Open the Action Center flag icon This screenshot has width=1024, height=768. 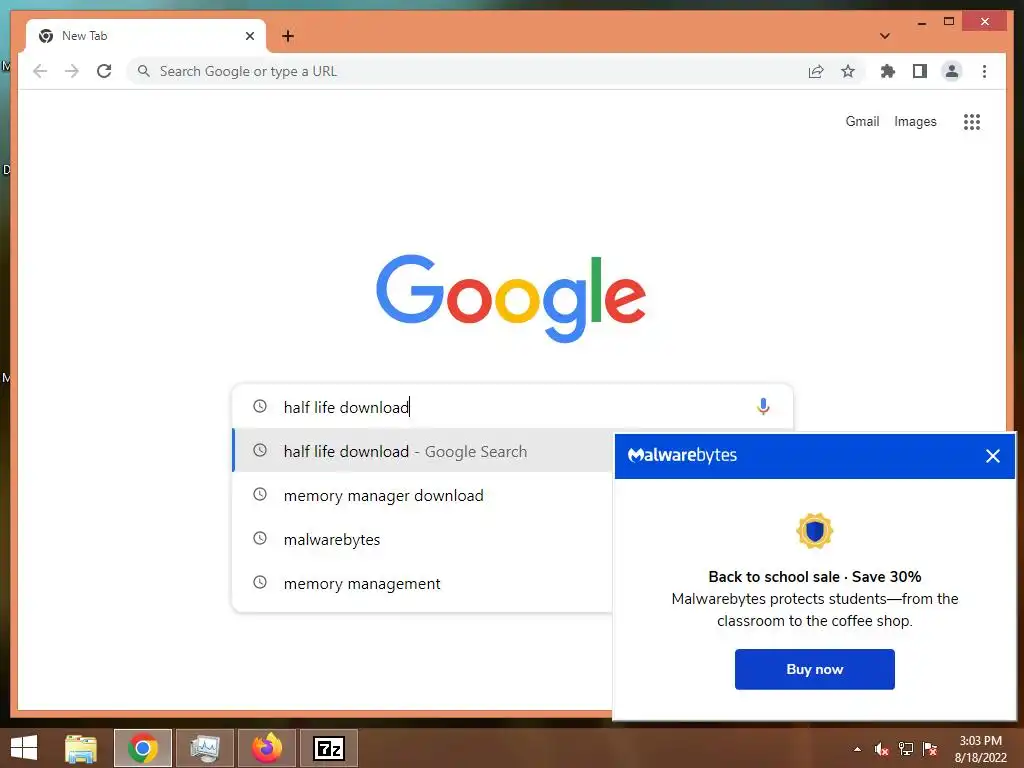coord(930,749)
